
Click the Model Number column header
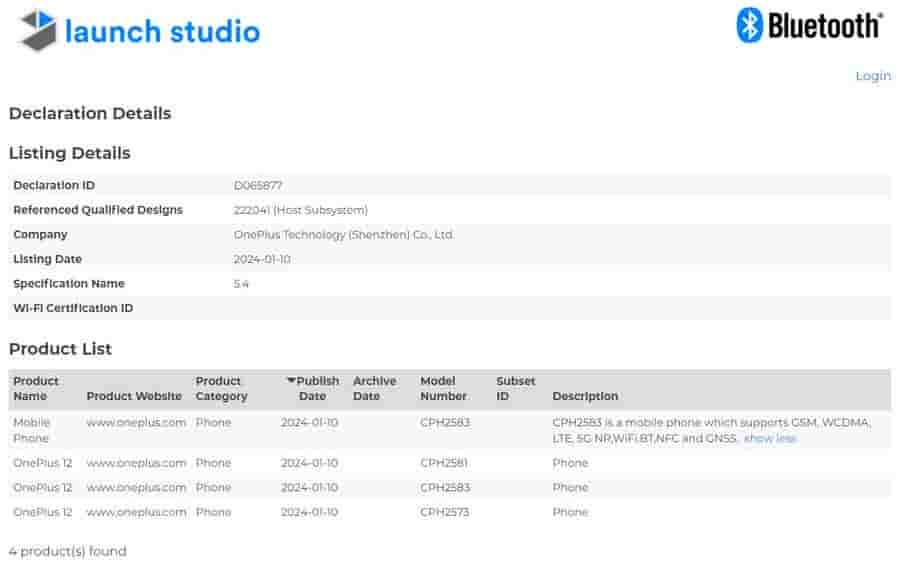(443, 388)
